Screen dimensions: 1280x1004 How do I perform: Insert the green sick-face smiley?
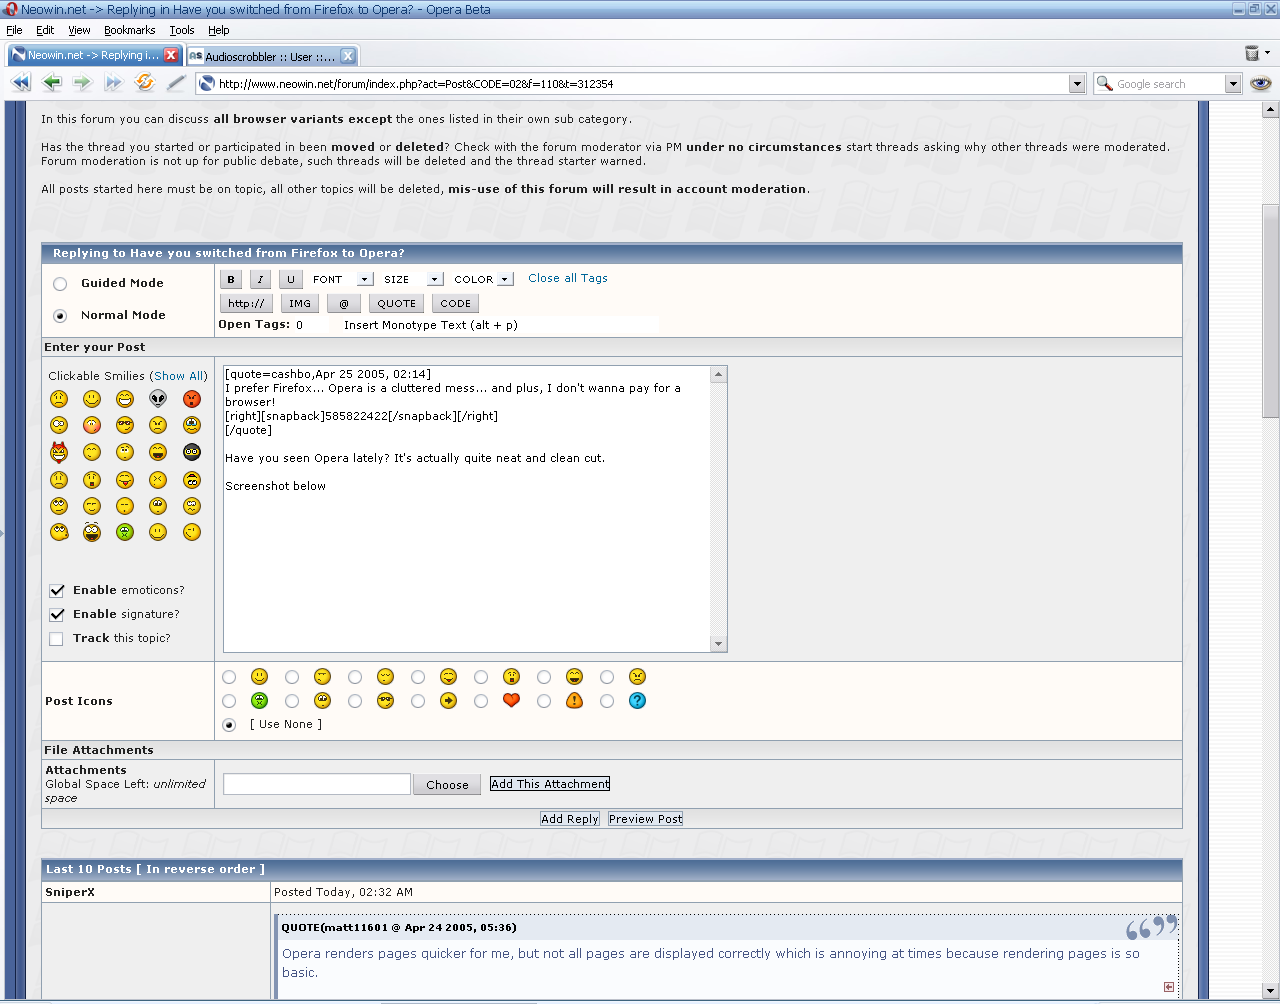pyautogui.click(x=125, y=532)
